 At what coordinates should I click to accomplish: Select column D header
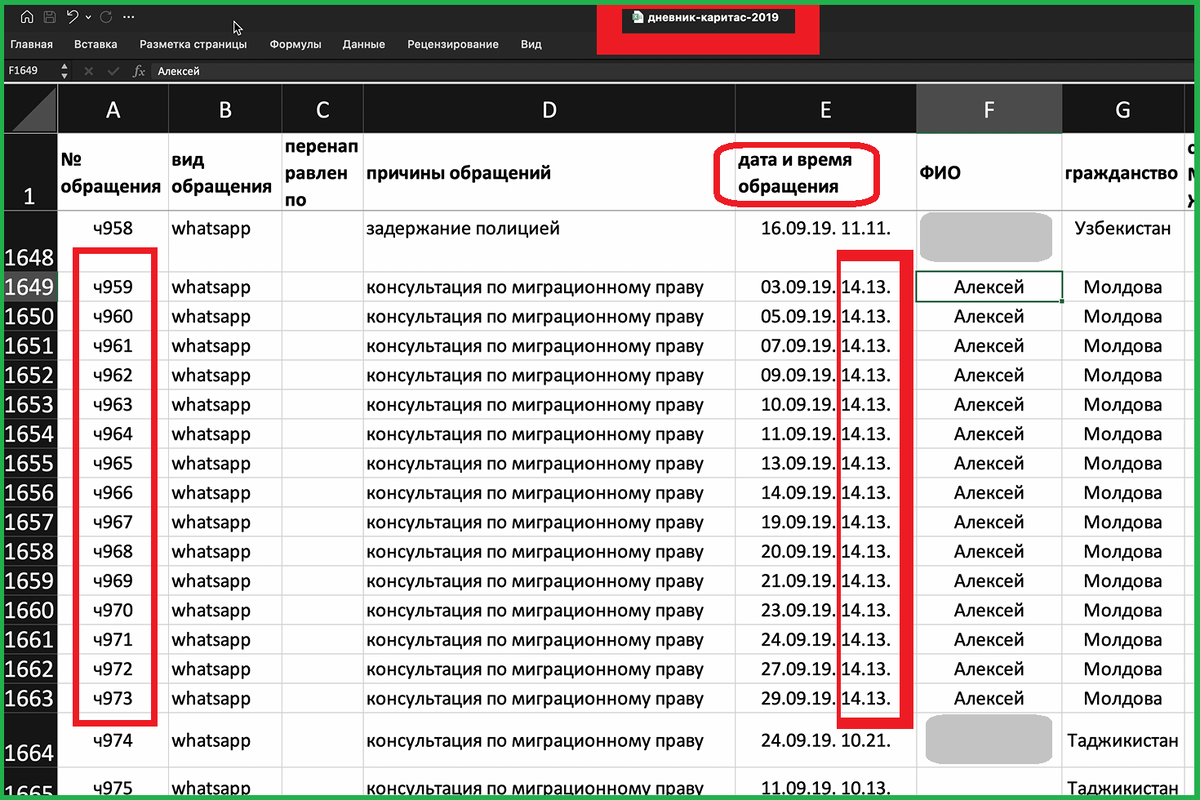(548, 108)
